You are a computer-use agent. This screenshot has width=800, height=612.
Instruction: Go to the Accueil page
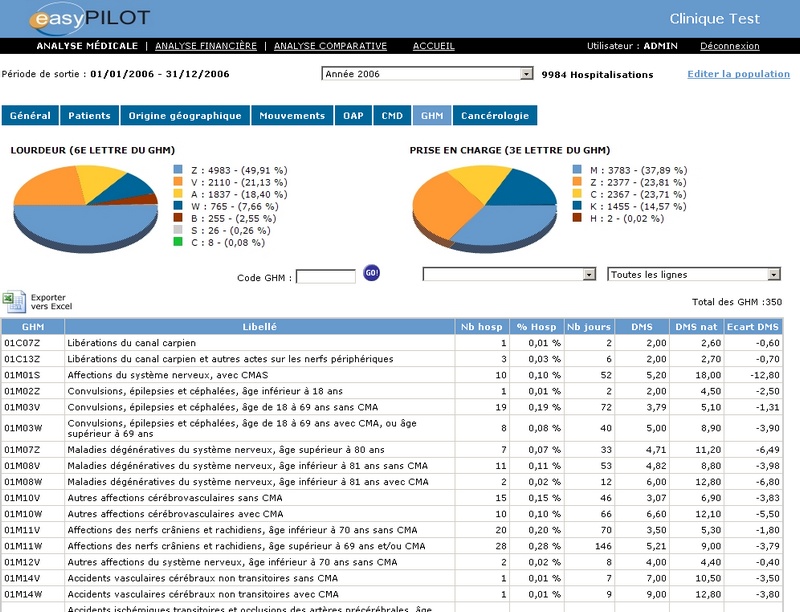coord(434,46)
